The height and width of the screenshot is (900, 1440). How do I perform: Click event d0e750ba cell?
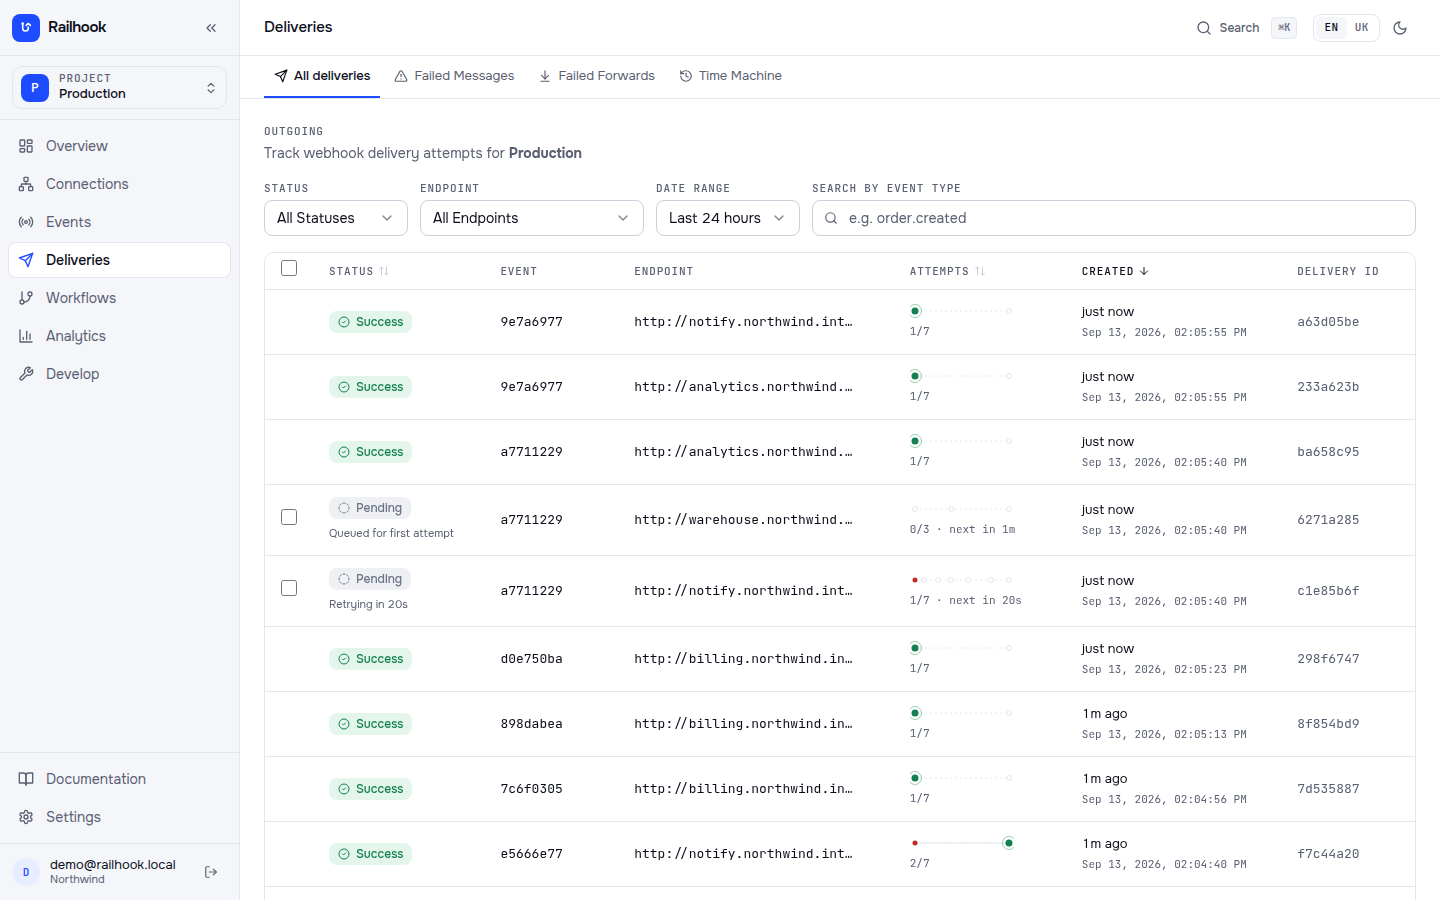pyautogui.click(x=532, y=659)
